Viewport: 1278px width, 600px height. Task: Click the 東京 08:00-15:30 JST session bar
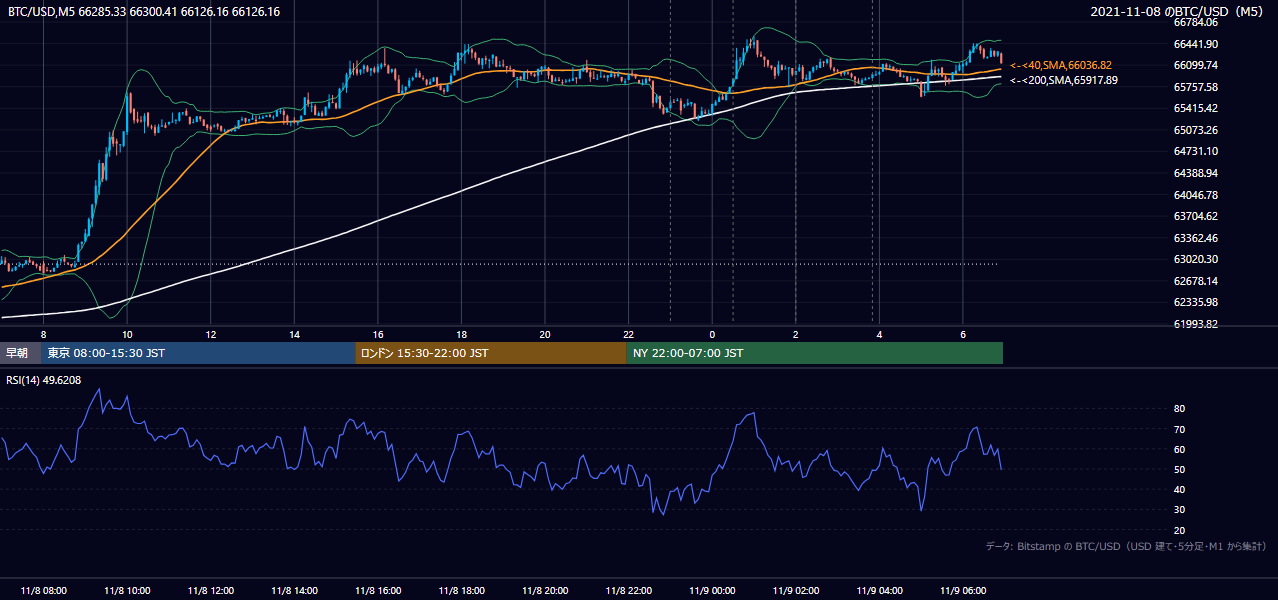[199, 353]
